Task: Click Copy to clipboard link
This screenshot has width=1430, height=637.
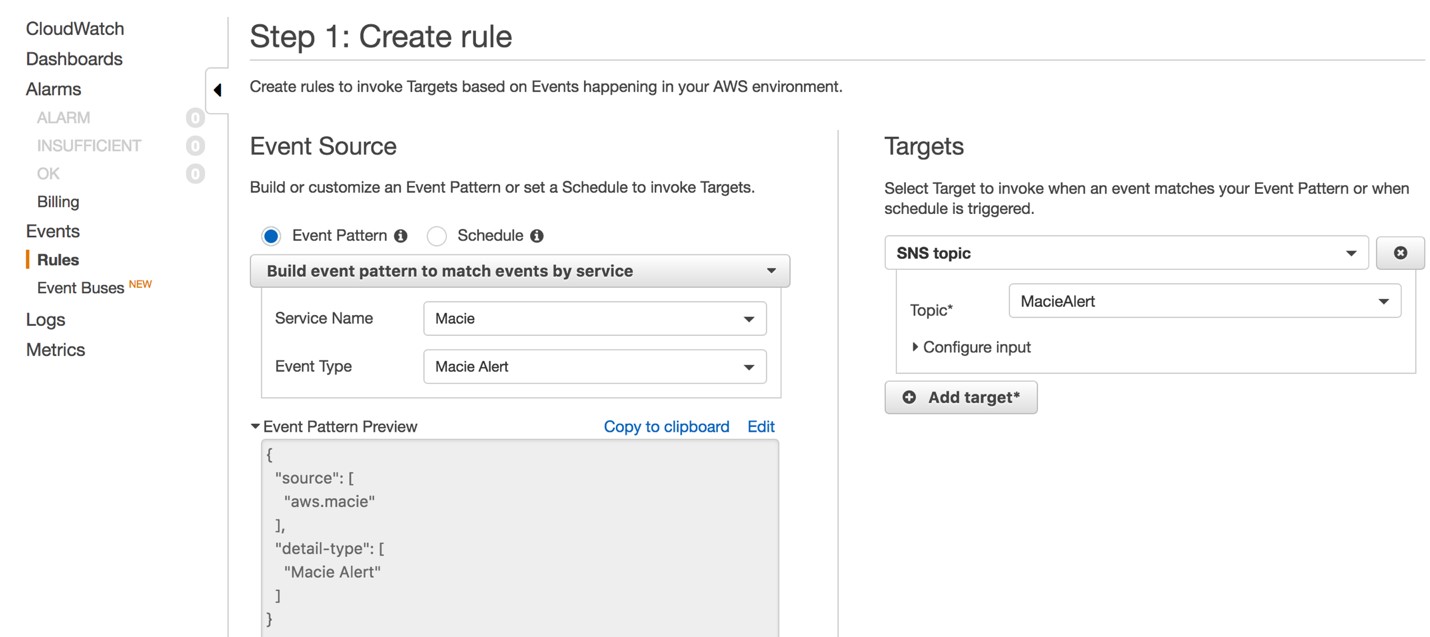Action: point(666,426)
